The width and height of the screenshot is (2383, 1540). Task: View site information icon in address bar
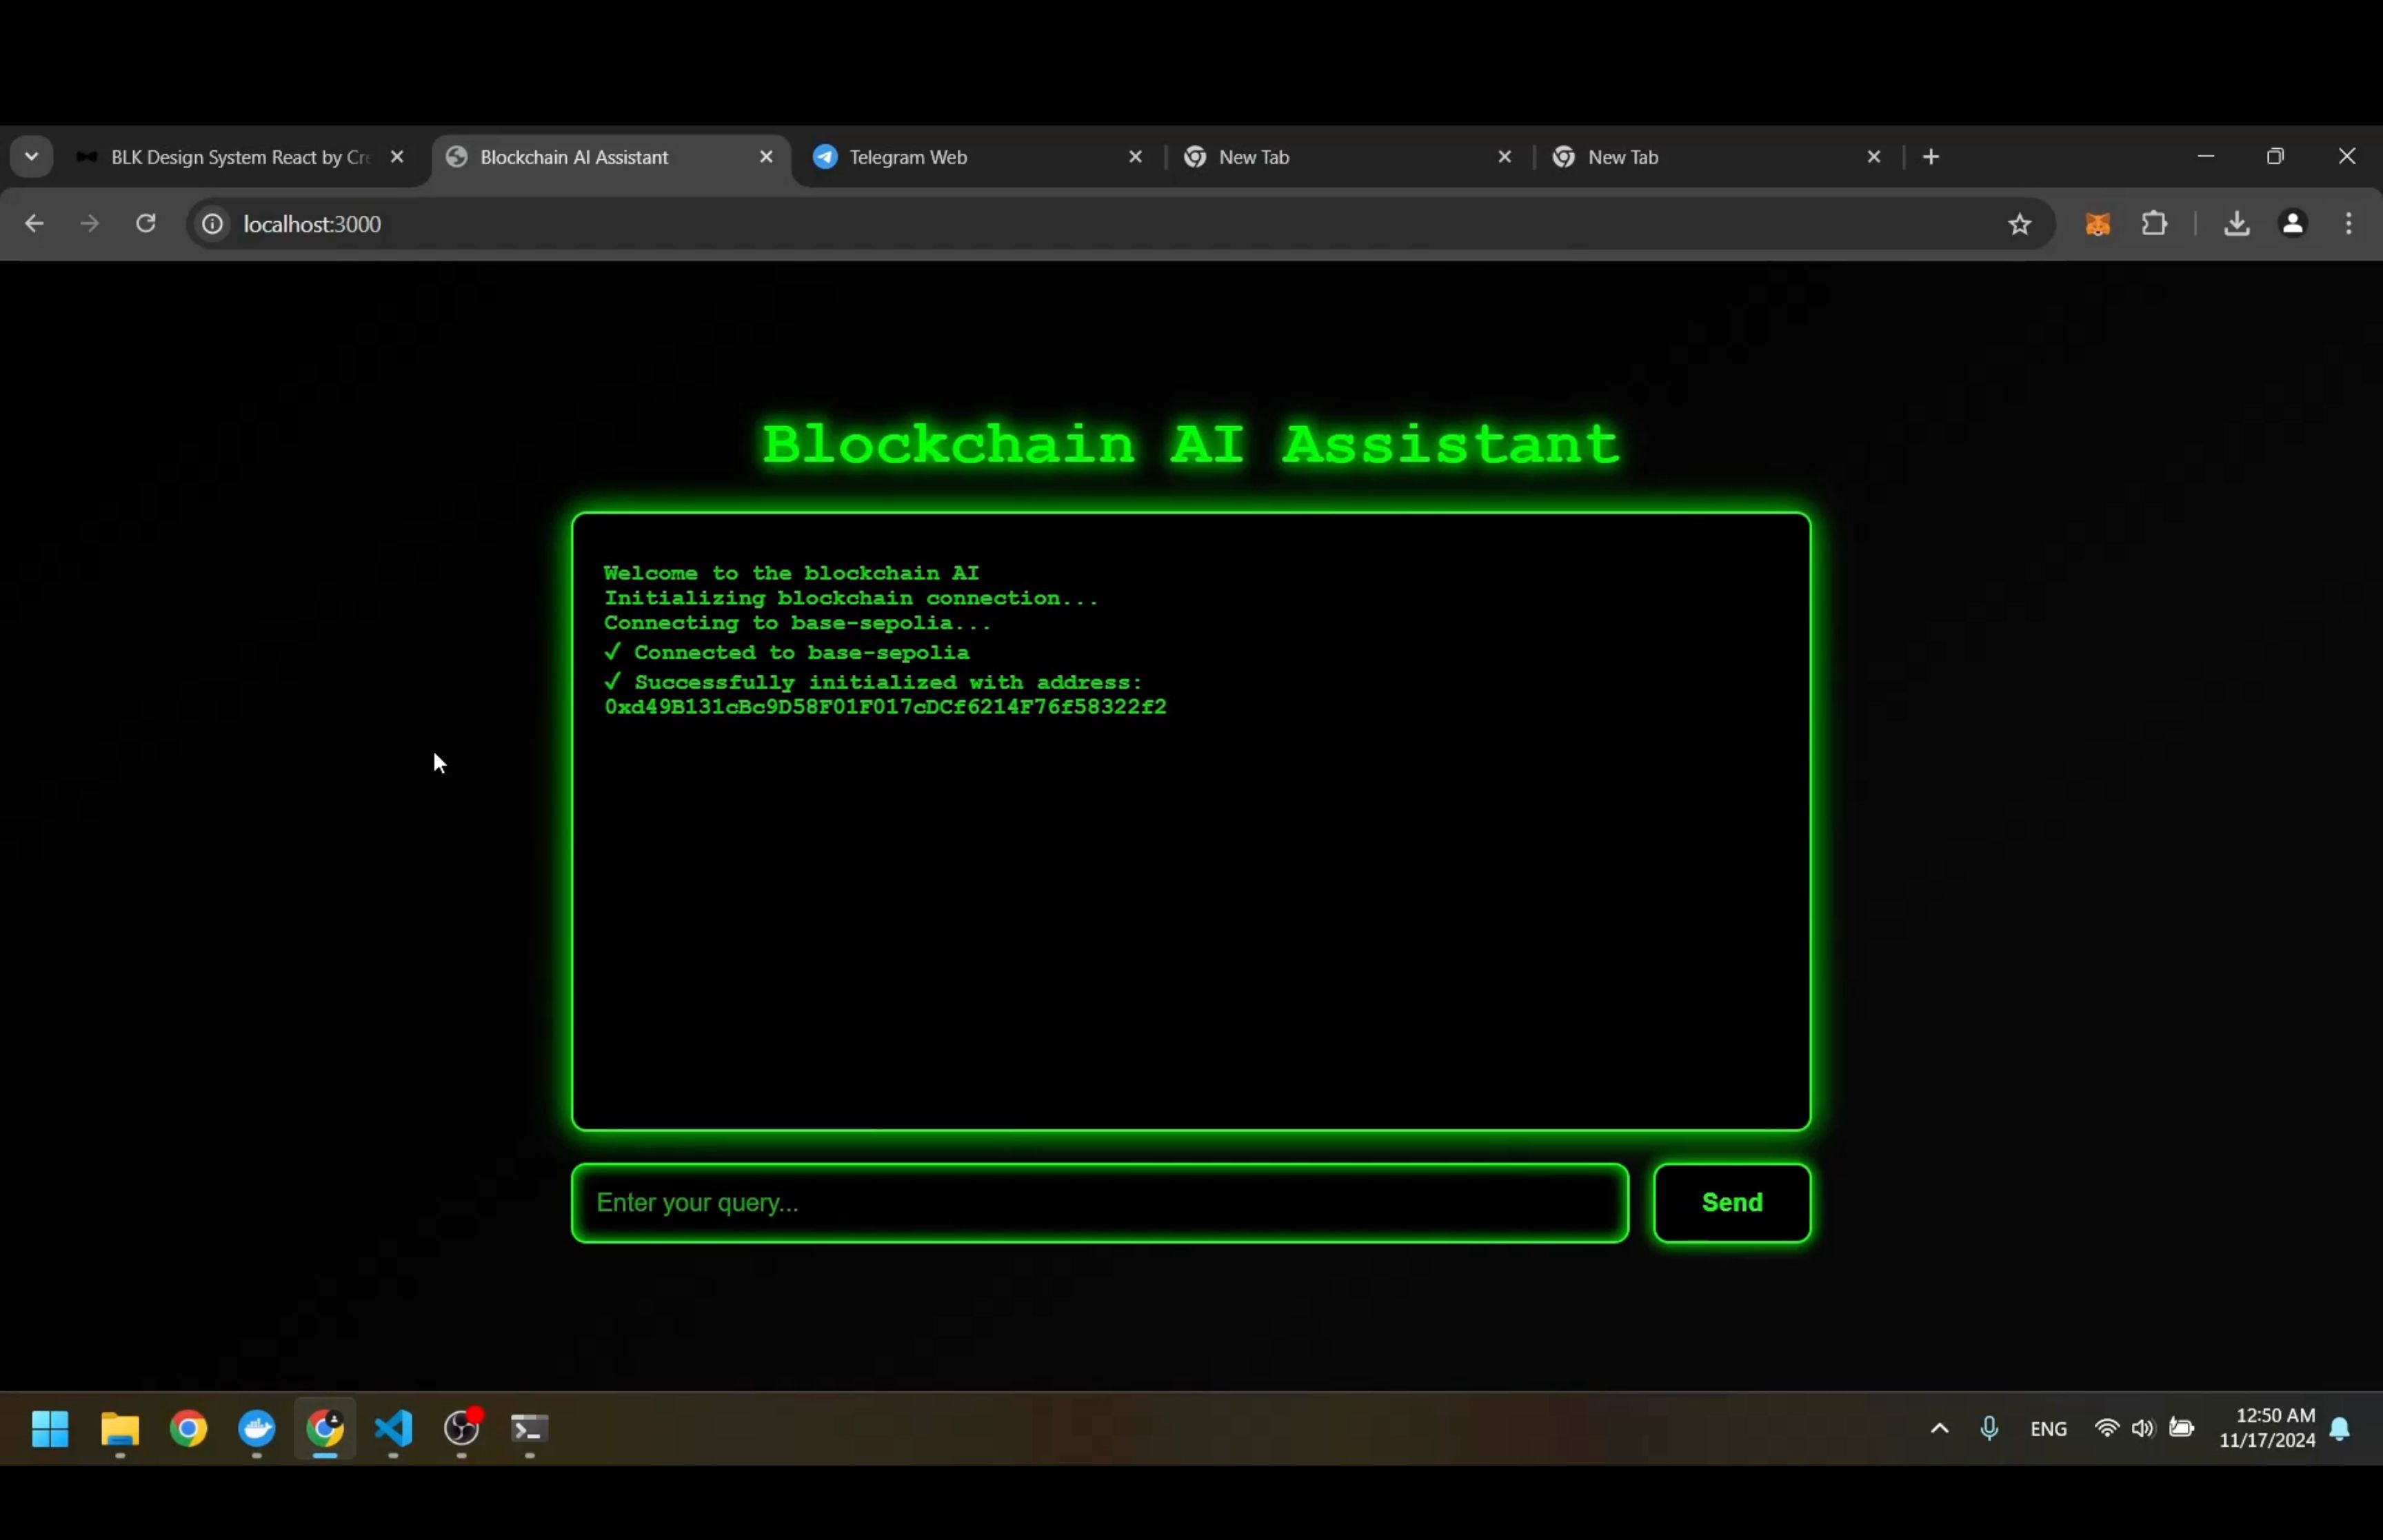pyautogui.click(x=212, y=224)
